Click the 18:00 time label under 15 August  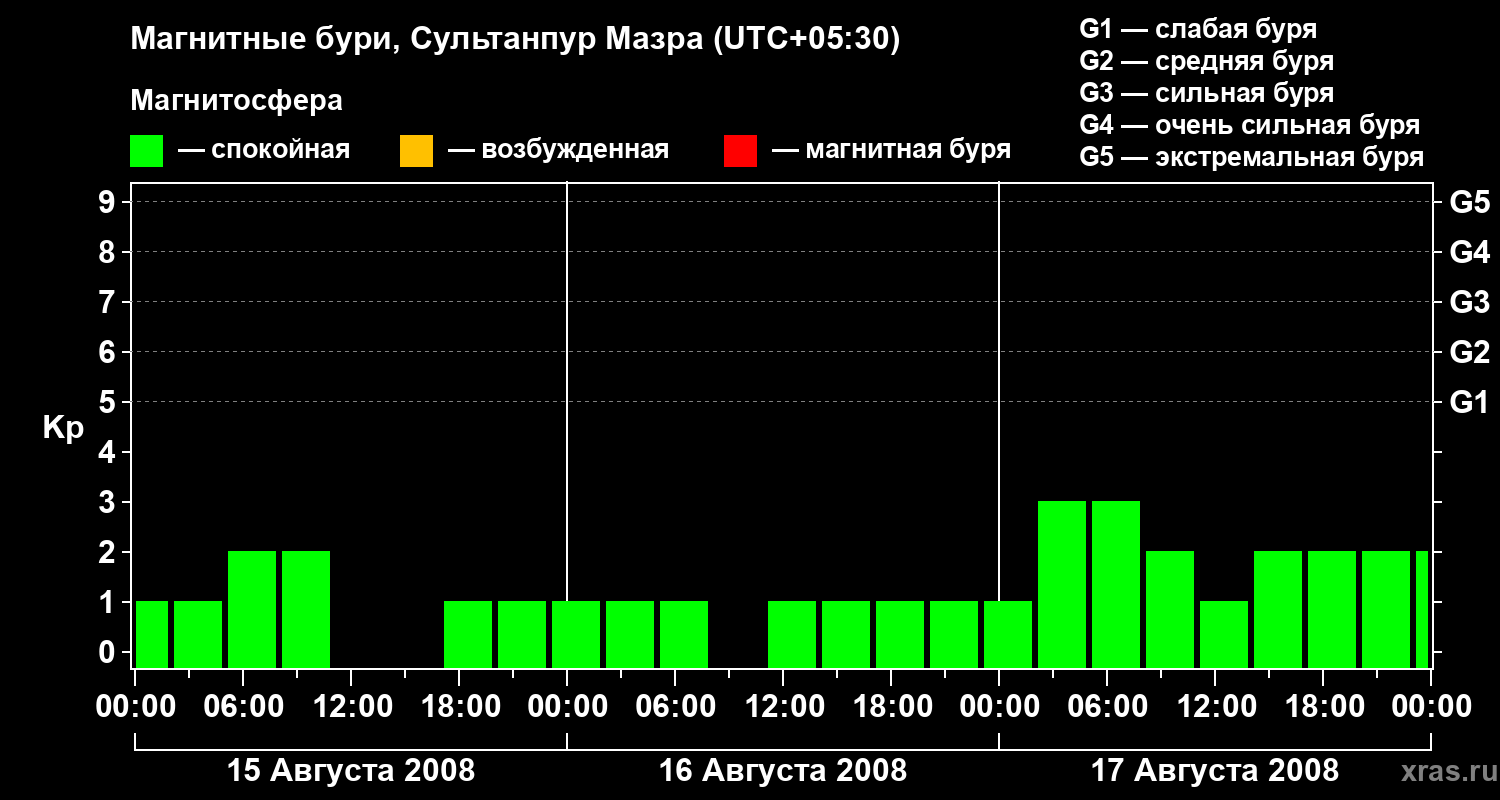point(459,707)
